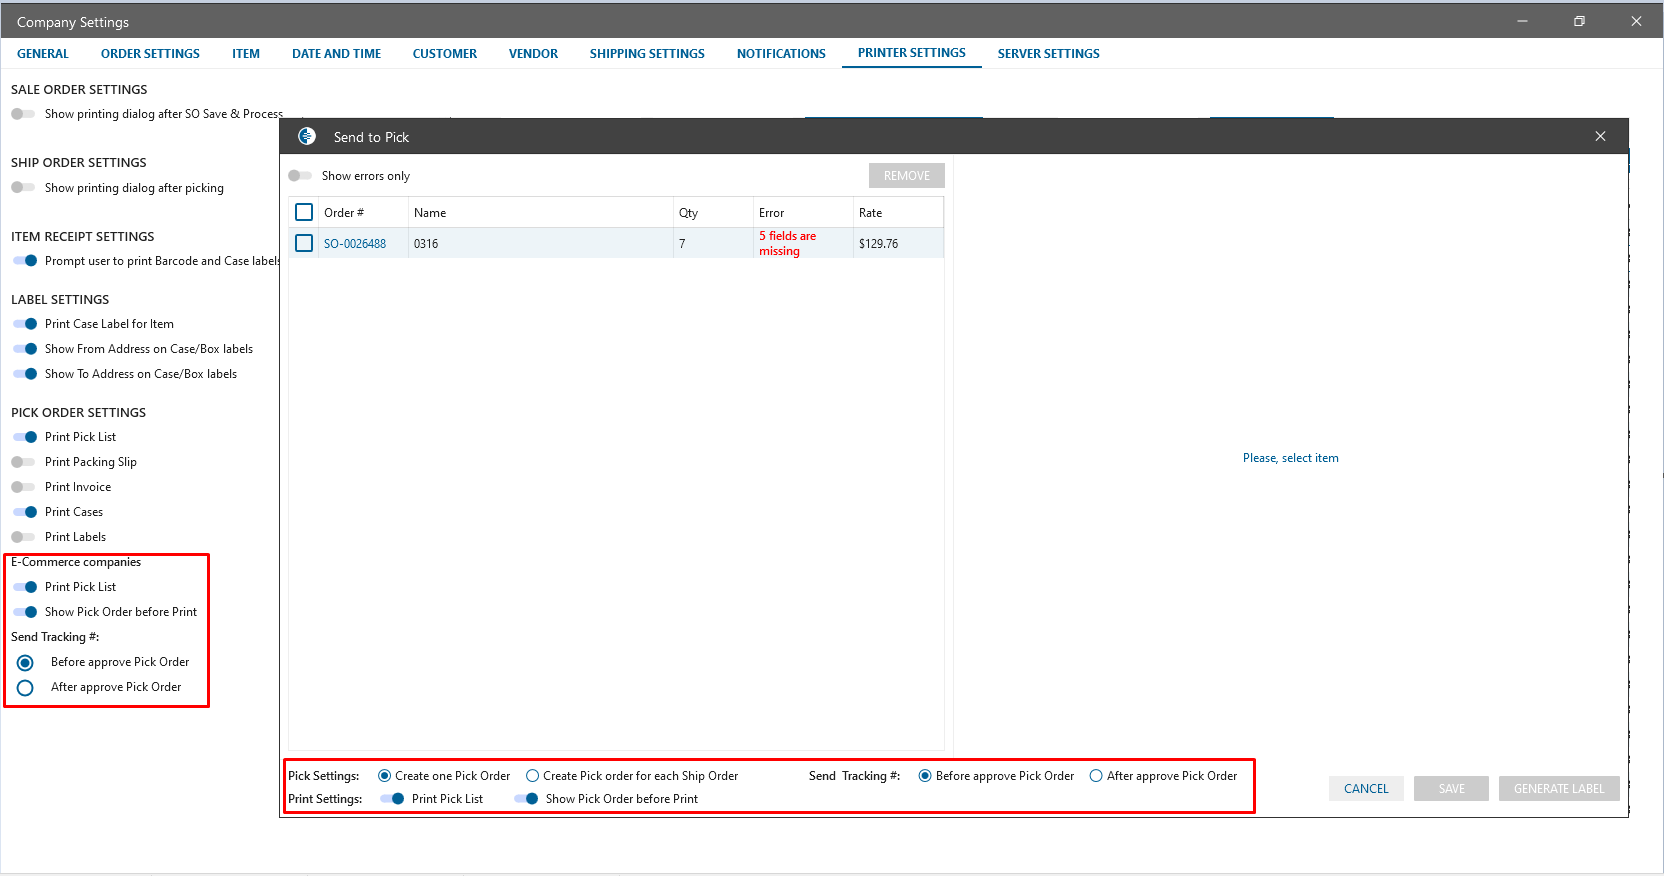Image resolution: width=1664 pixels, height=876 pixels.
Task: Enable the Print Labels toggle
Action: 23,537
